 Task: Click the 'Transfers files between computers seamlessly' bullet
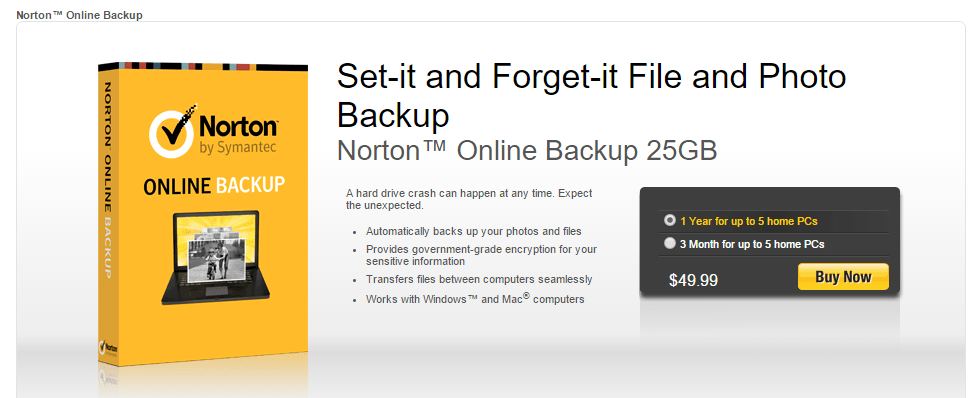[479, 280]
